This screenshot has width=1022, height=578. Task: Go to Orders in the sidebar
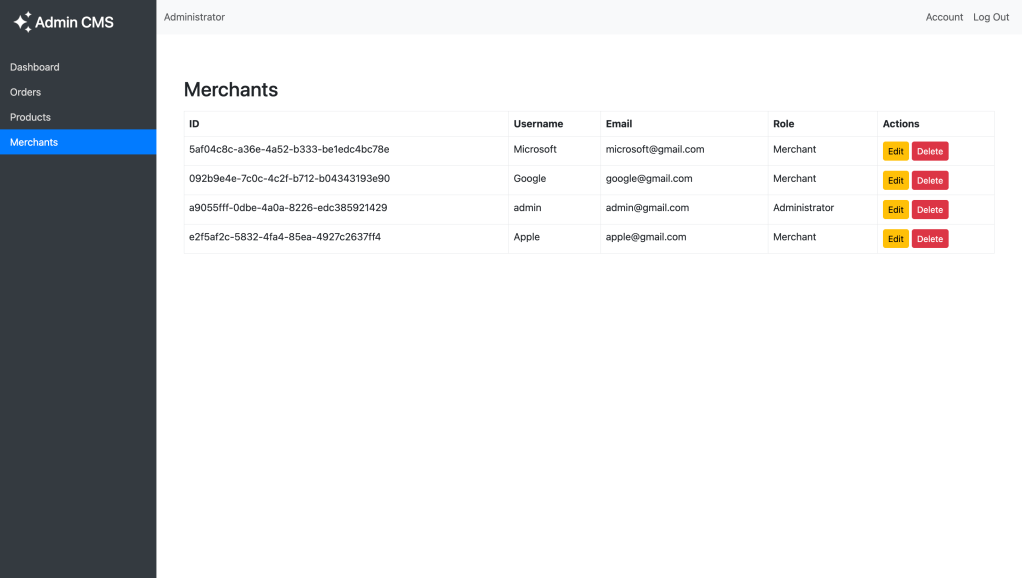[x=26, y=92]
